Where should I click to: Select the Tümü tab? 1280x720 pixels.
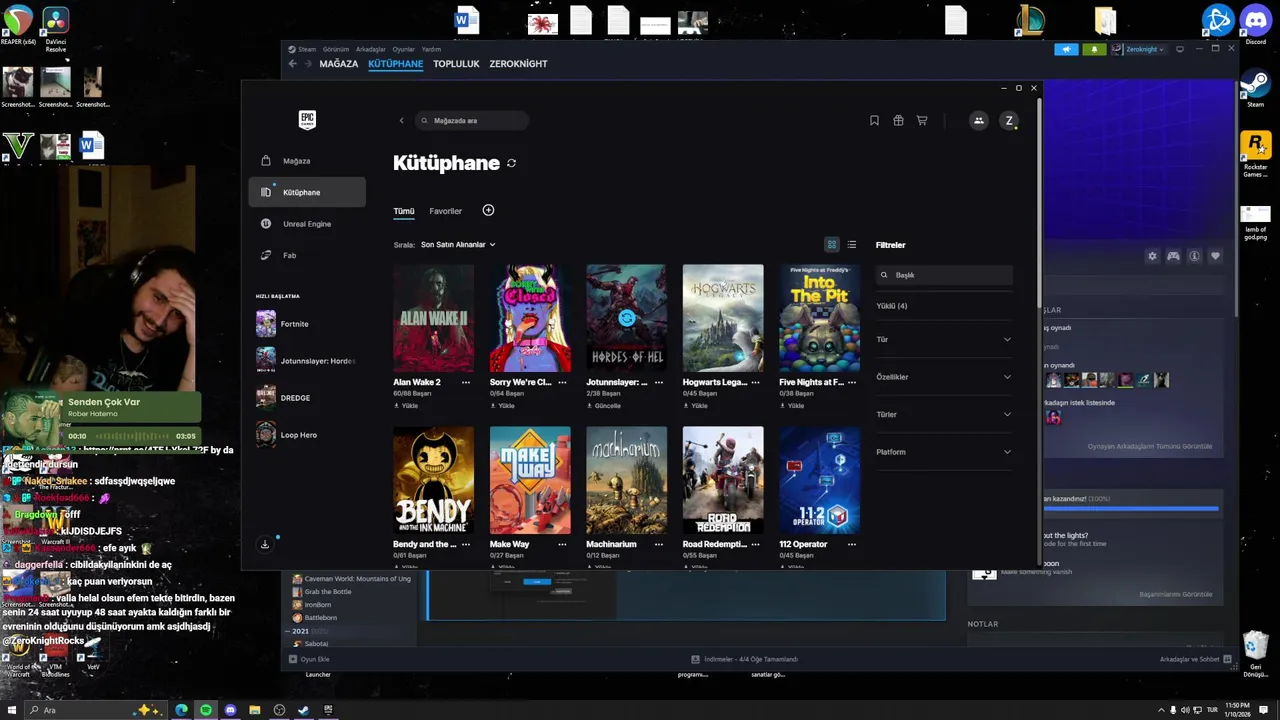[x=403, y=211]
